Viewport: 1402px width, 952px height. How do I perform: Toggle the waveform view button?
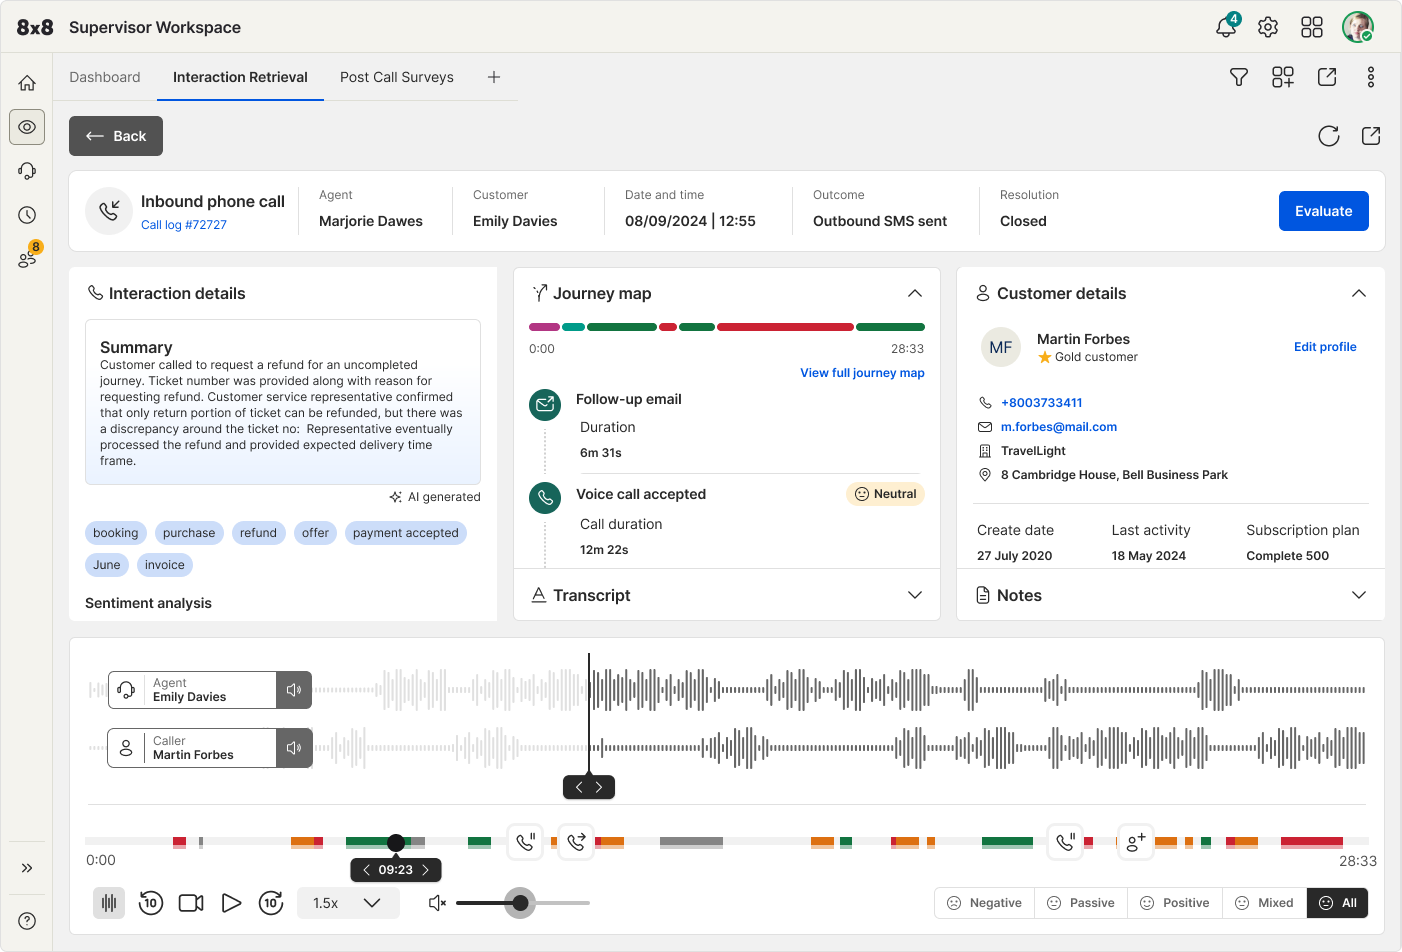[x=109, y=903]
